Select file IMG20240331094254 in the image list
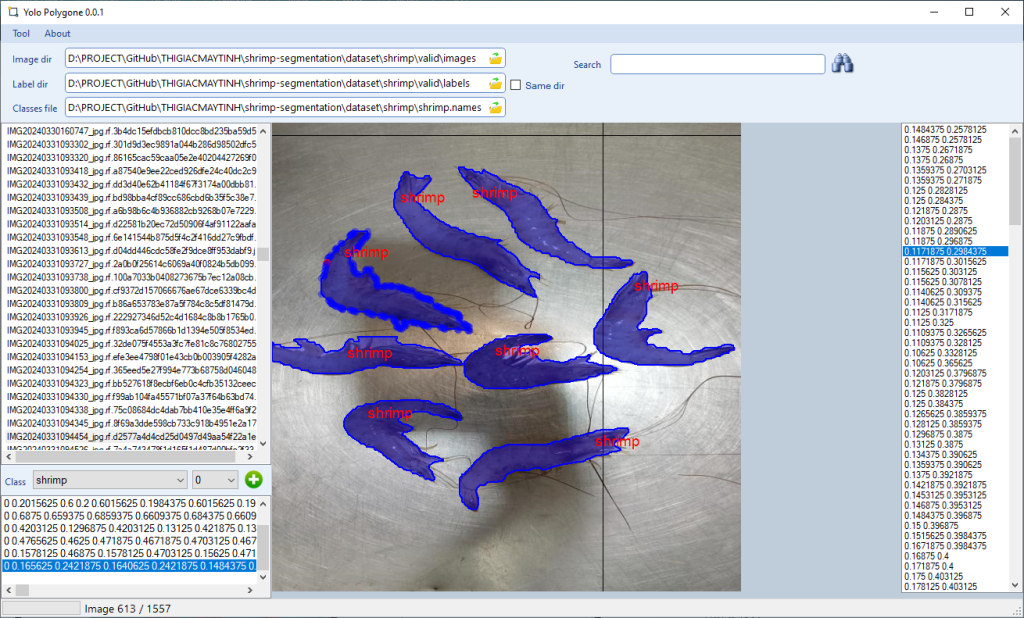Viewport: 1024px width, 618px height. coord(131,369)
